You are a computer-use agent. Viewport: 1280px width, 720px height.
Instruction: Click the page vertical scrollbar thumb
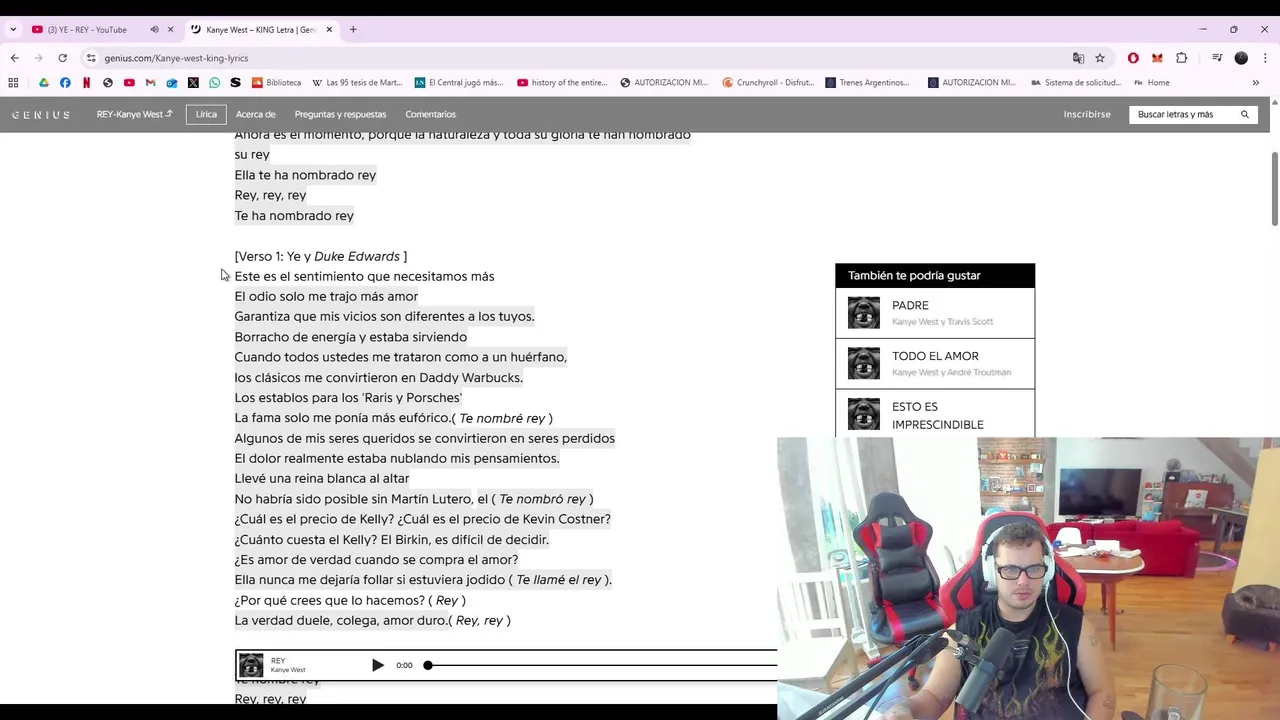[x=1274, y=188]
